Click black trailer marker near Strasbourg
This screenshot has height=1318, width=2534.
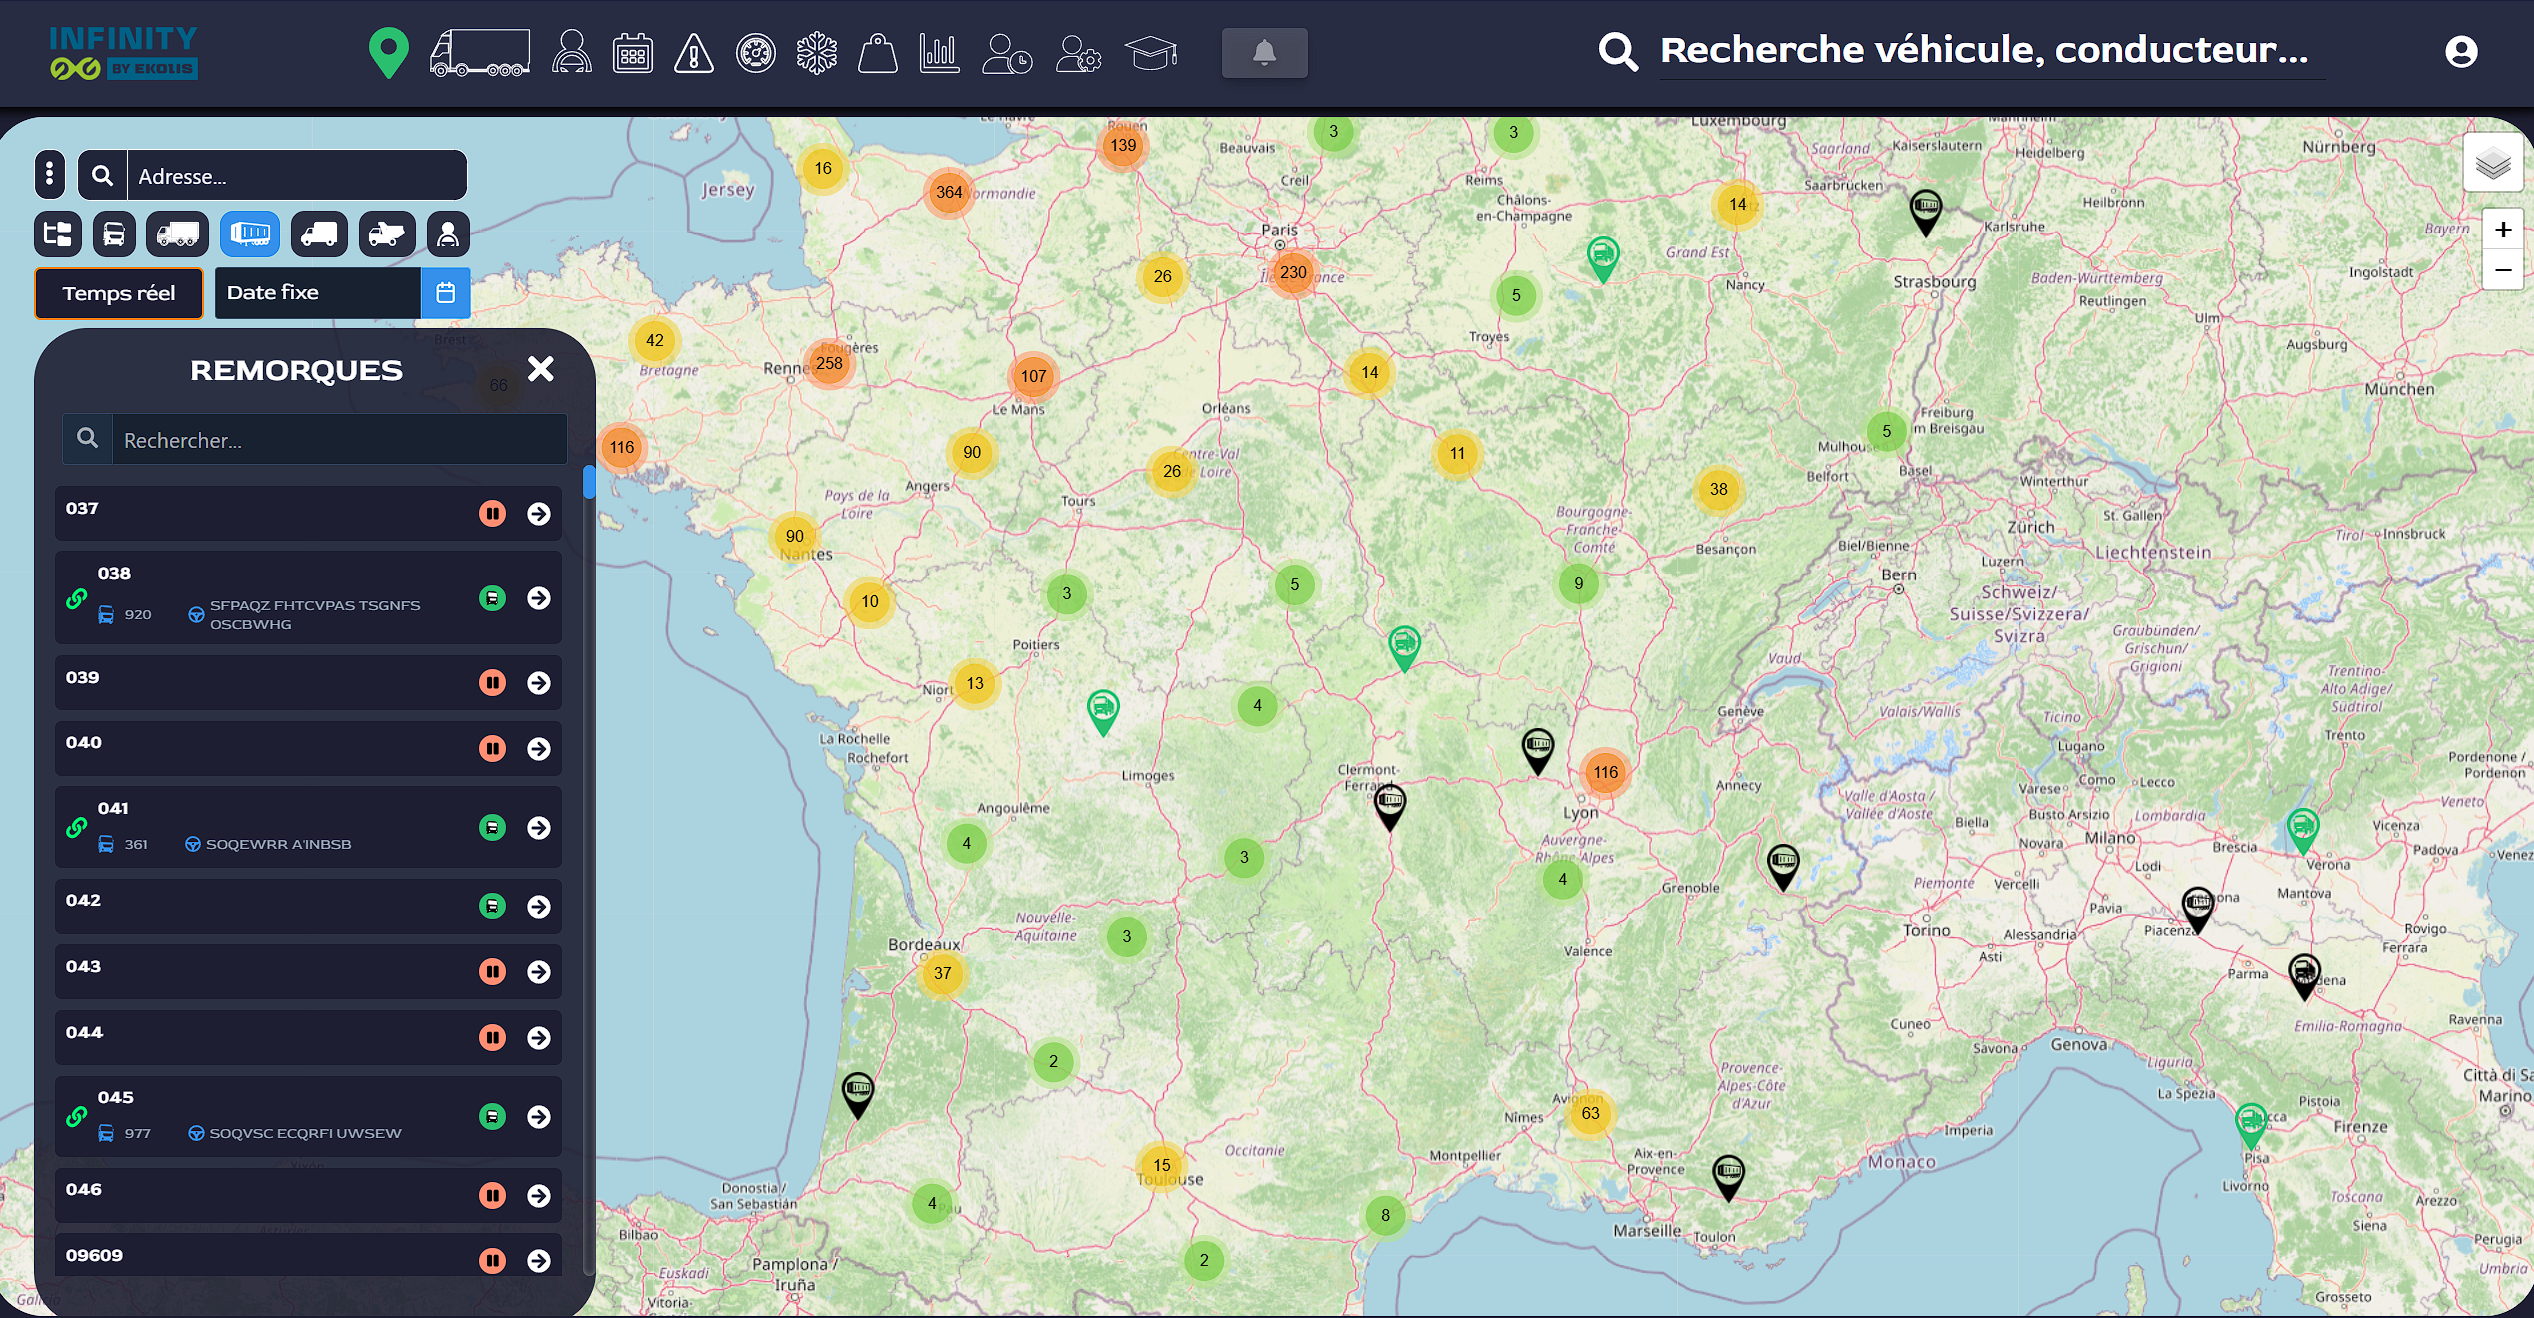(x=1925, y=211)
